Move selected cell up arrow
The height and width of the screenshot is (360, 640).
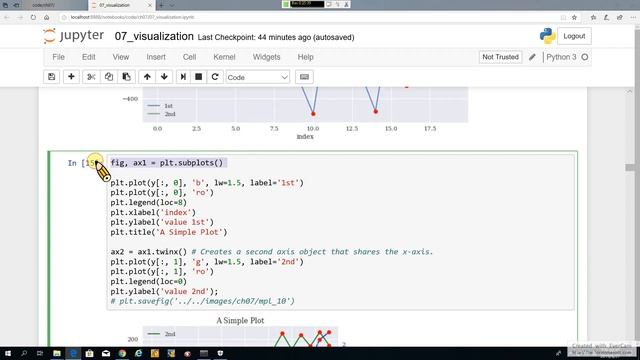[147, 77]
